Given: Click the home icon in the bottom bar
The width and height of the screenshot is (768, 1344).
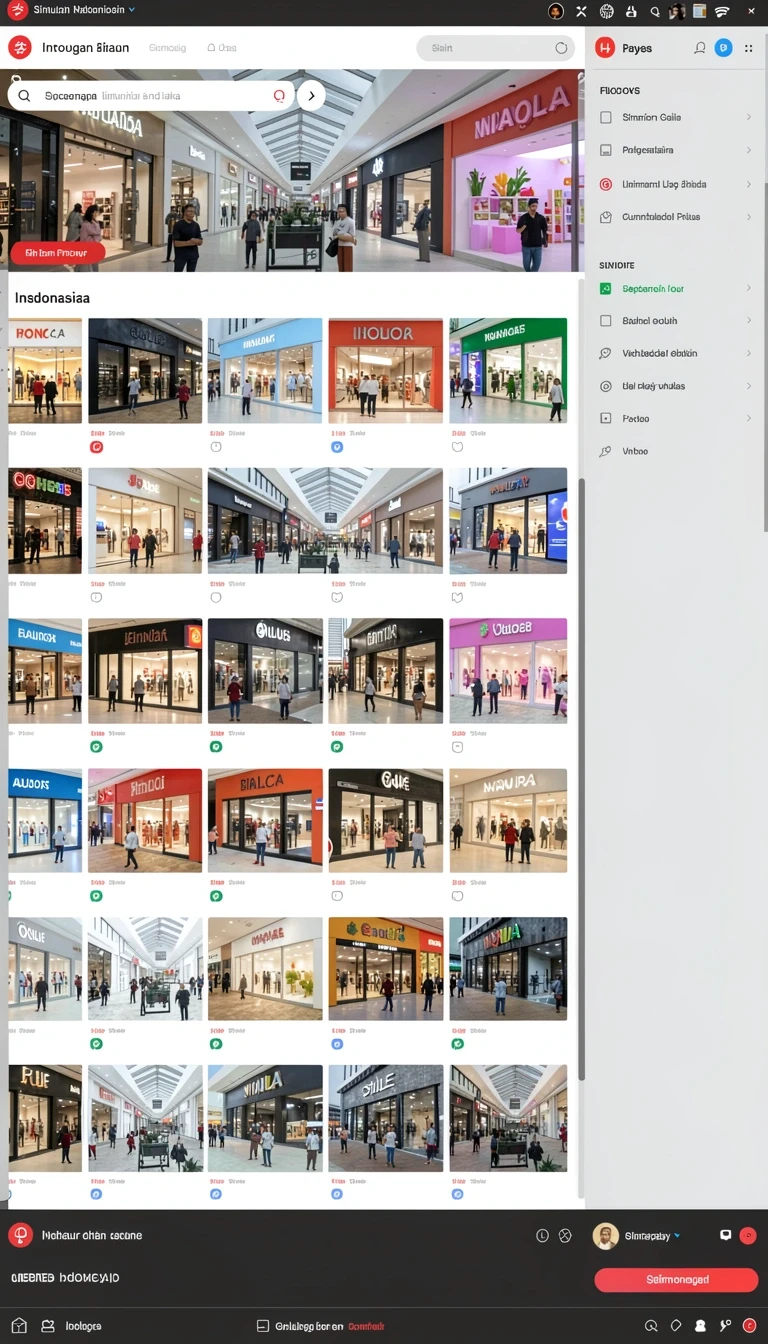Looking at the screenshot, I should click(19, 1326).
